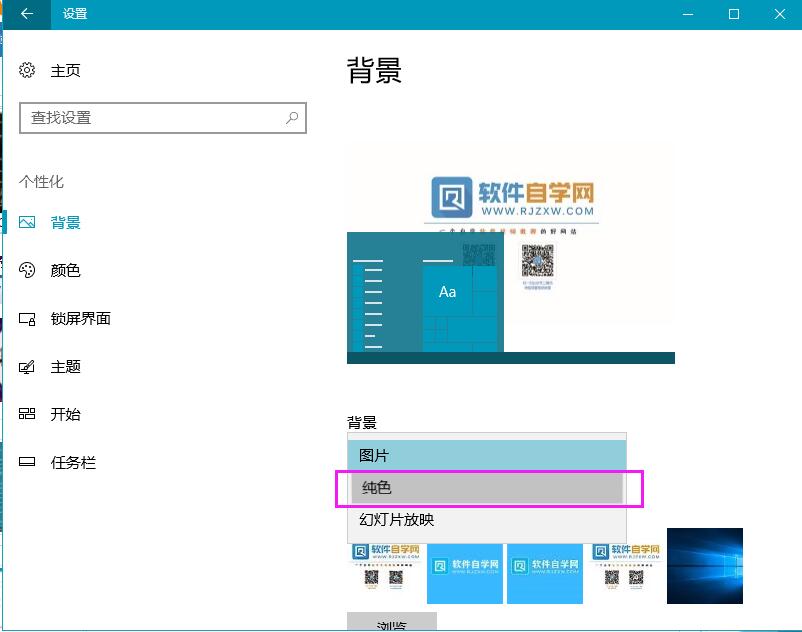Viewport: 802px width, 632px height.
Task: Click the 浏览 button at the bottom
Action: point(391,624)
